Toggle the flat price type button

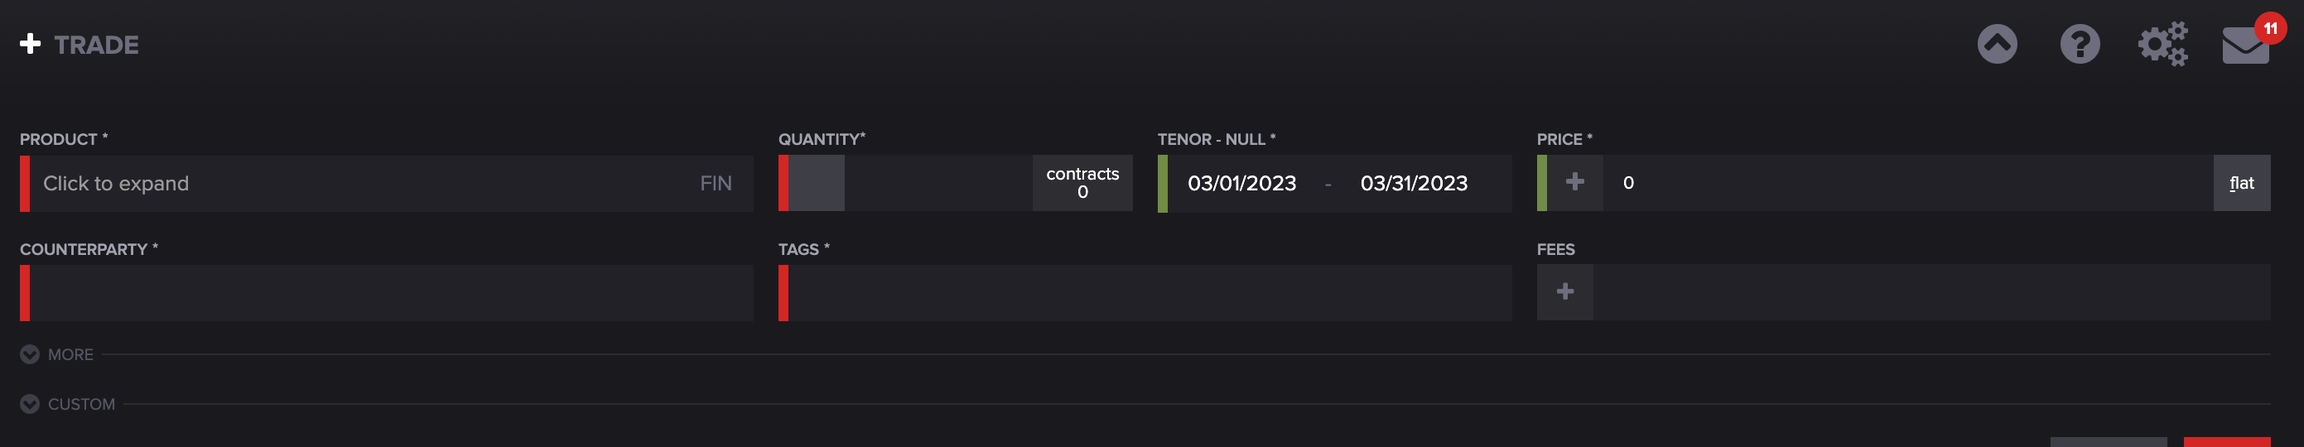(2241, 183)
